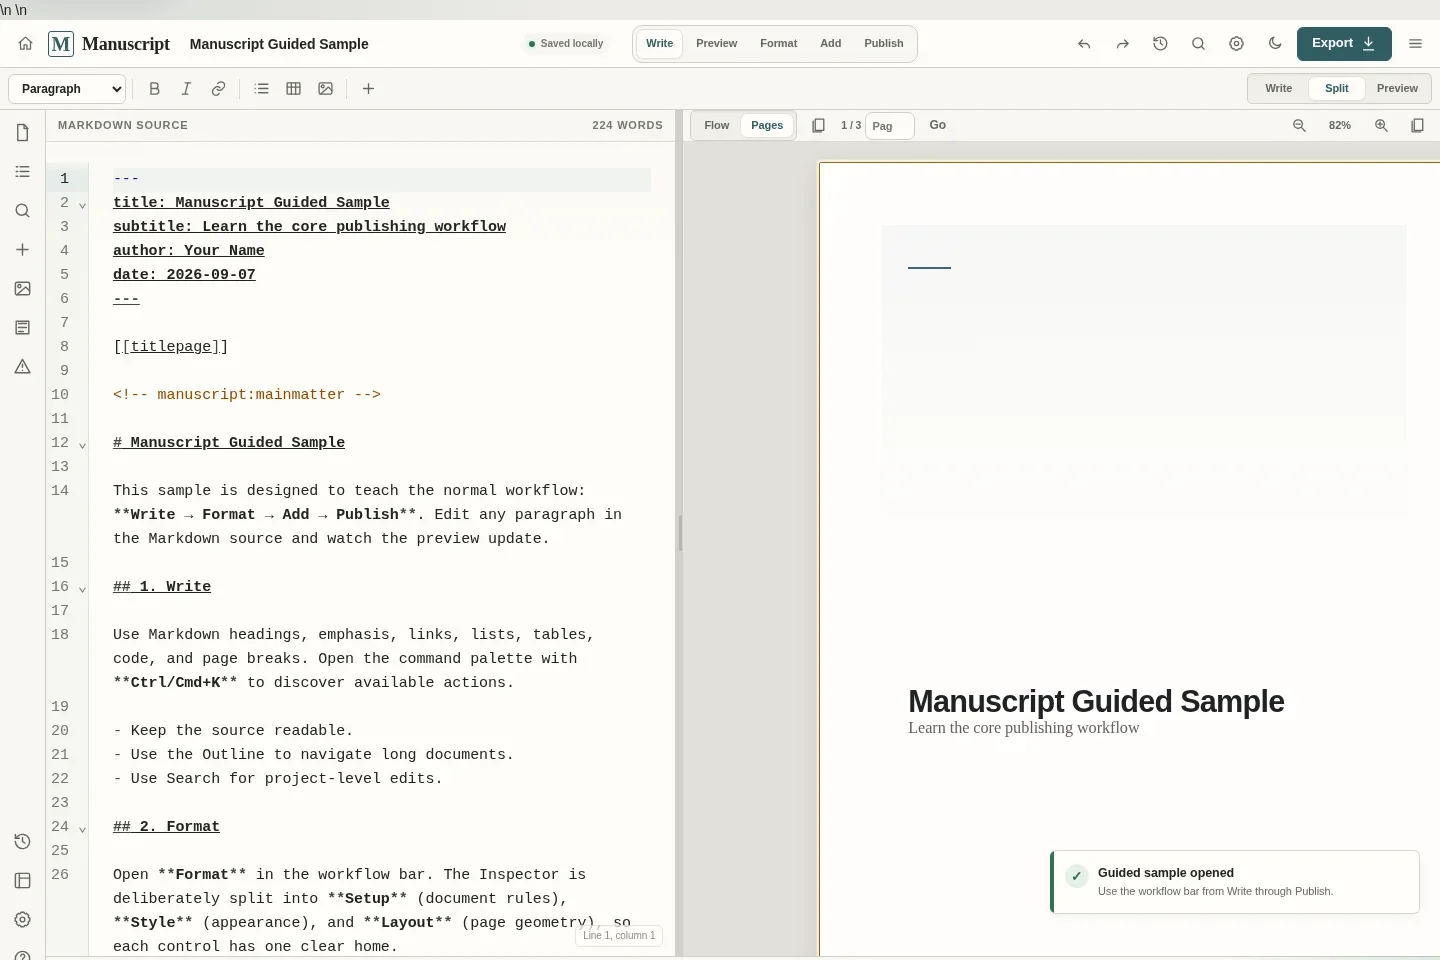Click the Manuscript Guided Sample document title
This screenshot has height=960, width=1440.
[x=279, y=44]
